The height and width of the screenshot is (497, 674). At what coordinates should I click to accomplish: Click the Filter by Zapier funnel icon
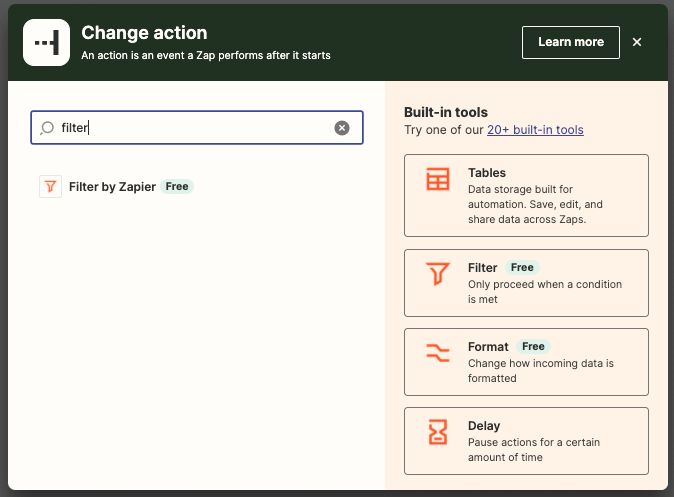(x=50, y=187)
